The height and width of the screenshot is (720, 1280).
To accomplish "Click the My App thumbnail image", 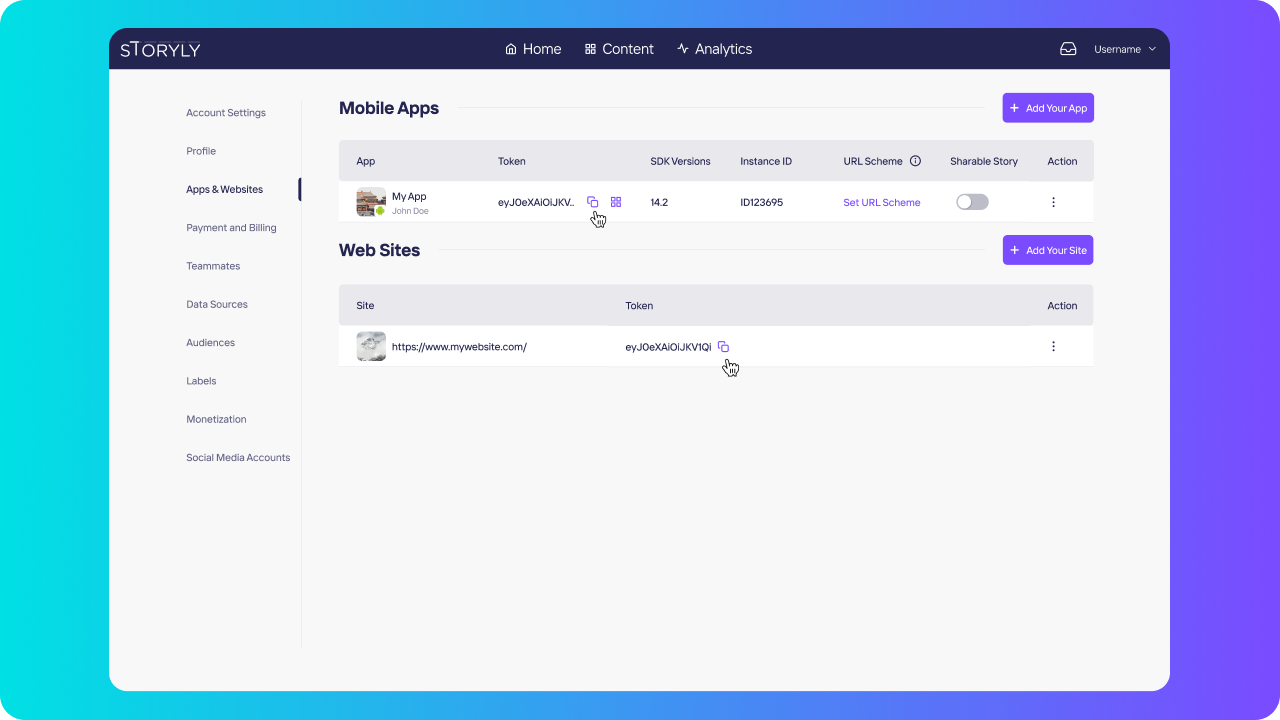I will [371, 202].
